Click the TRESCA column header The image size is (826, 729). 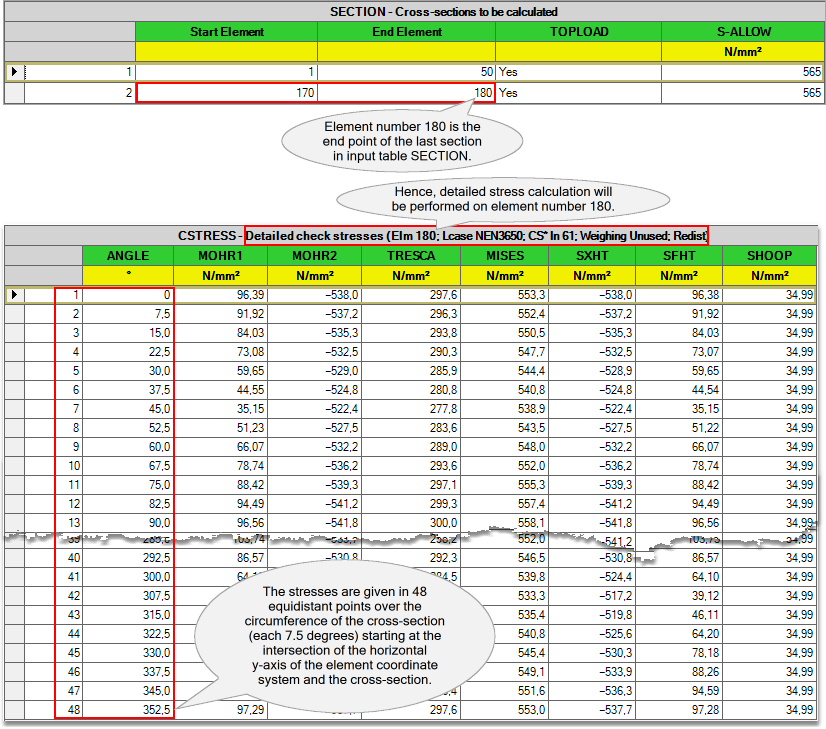[415, 256]
